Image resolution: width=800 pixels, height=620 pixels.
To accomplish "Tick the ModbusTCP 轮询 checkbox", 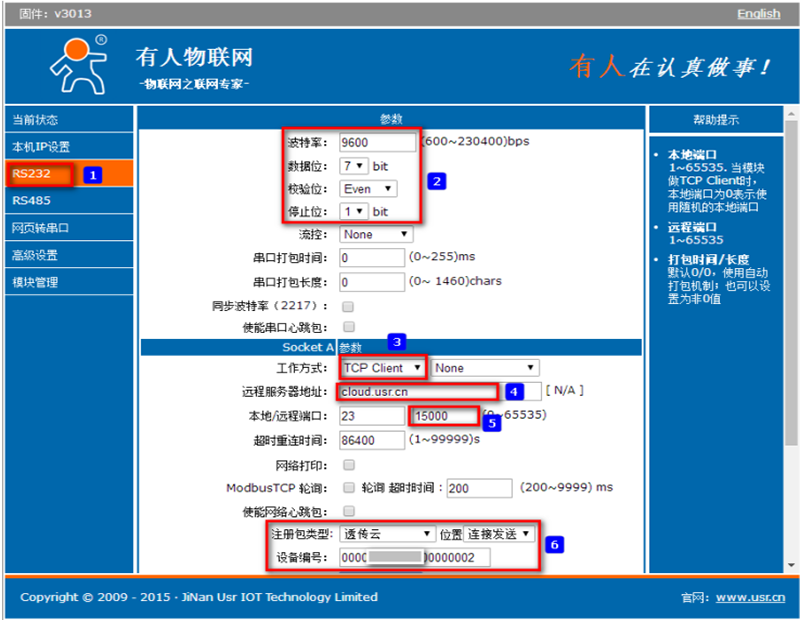I will (348, 487).
